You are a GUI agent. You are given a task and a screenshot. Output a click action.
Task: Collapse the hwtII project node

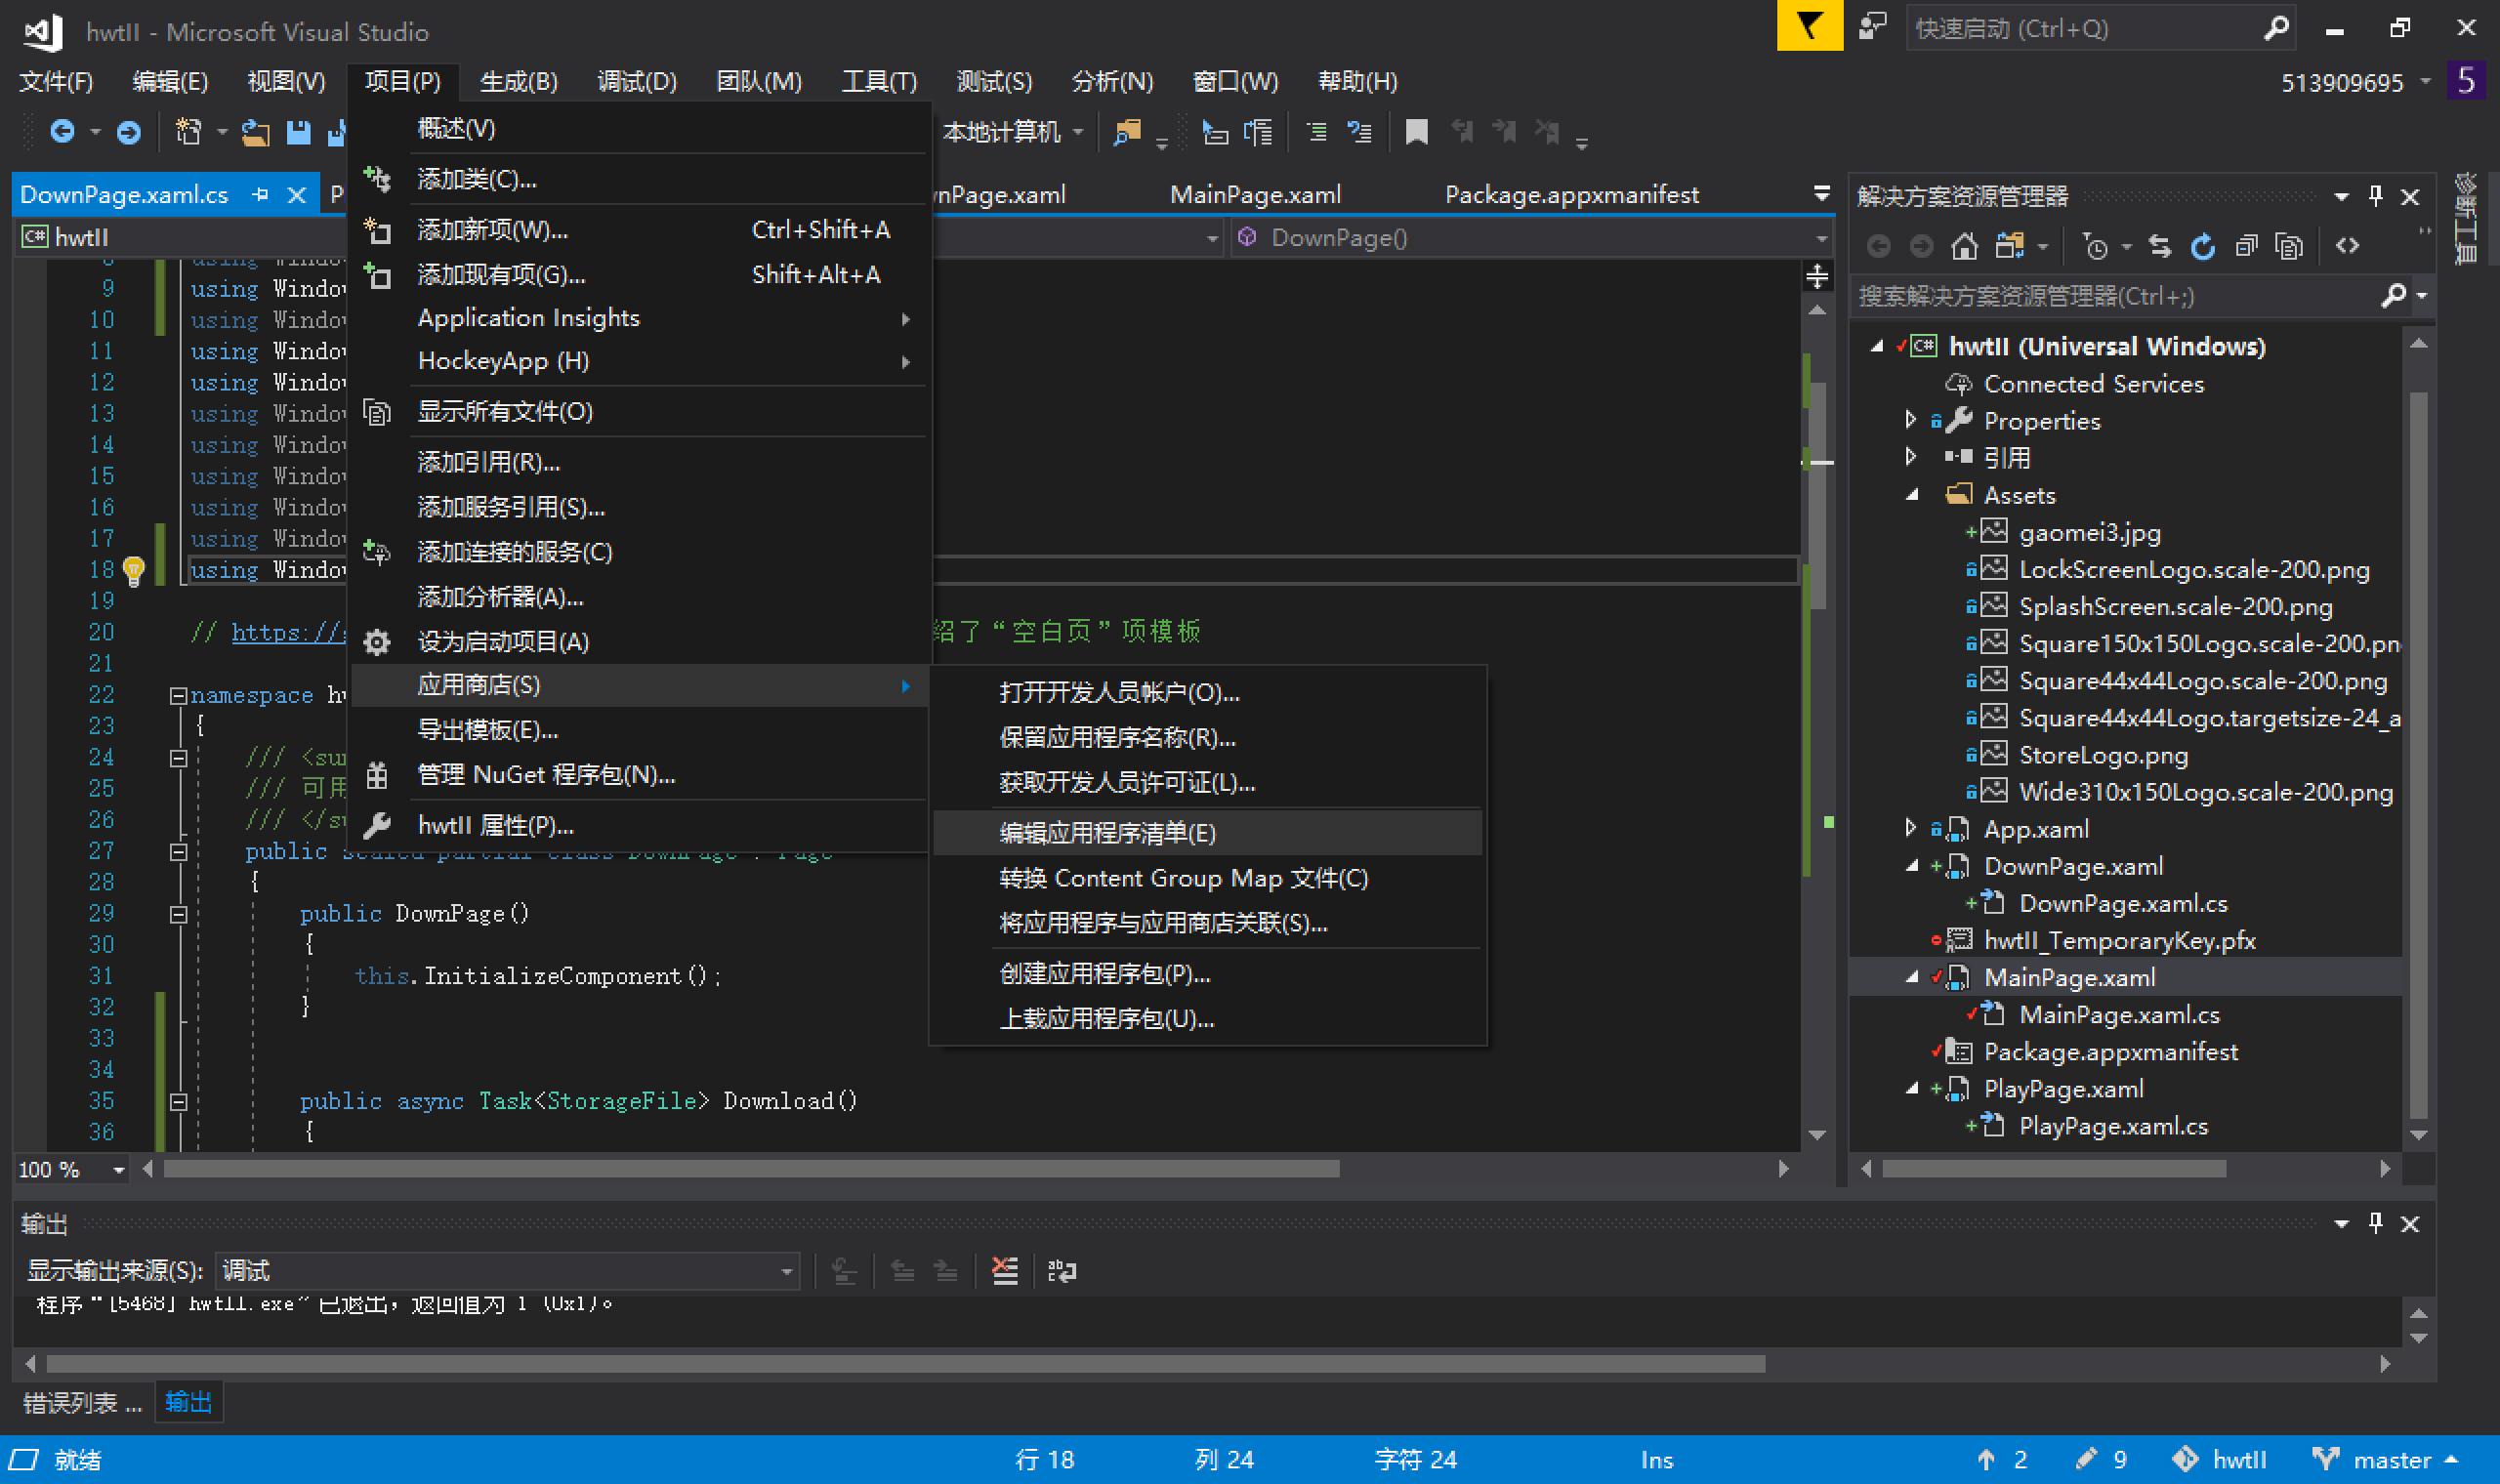point(1878,346)
